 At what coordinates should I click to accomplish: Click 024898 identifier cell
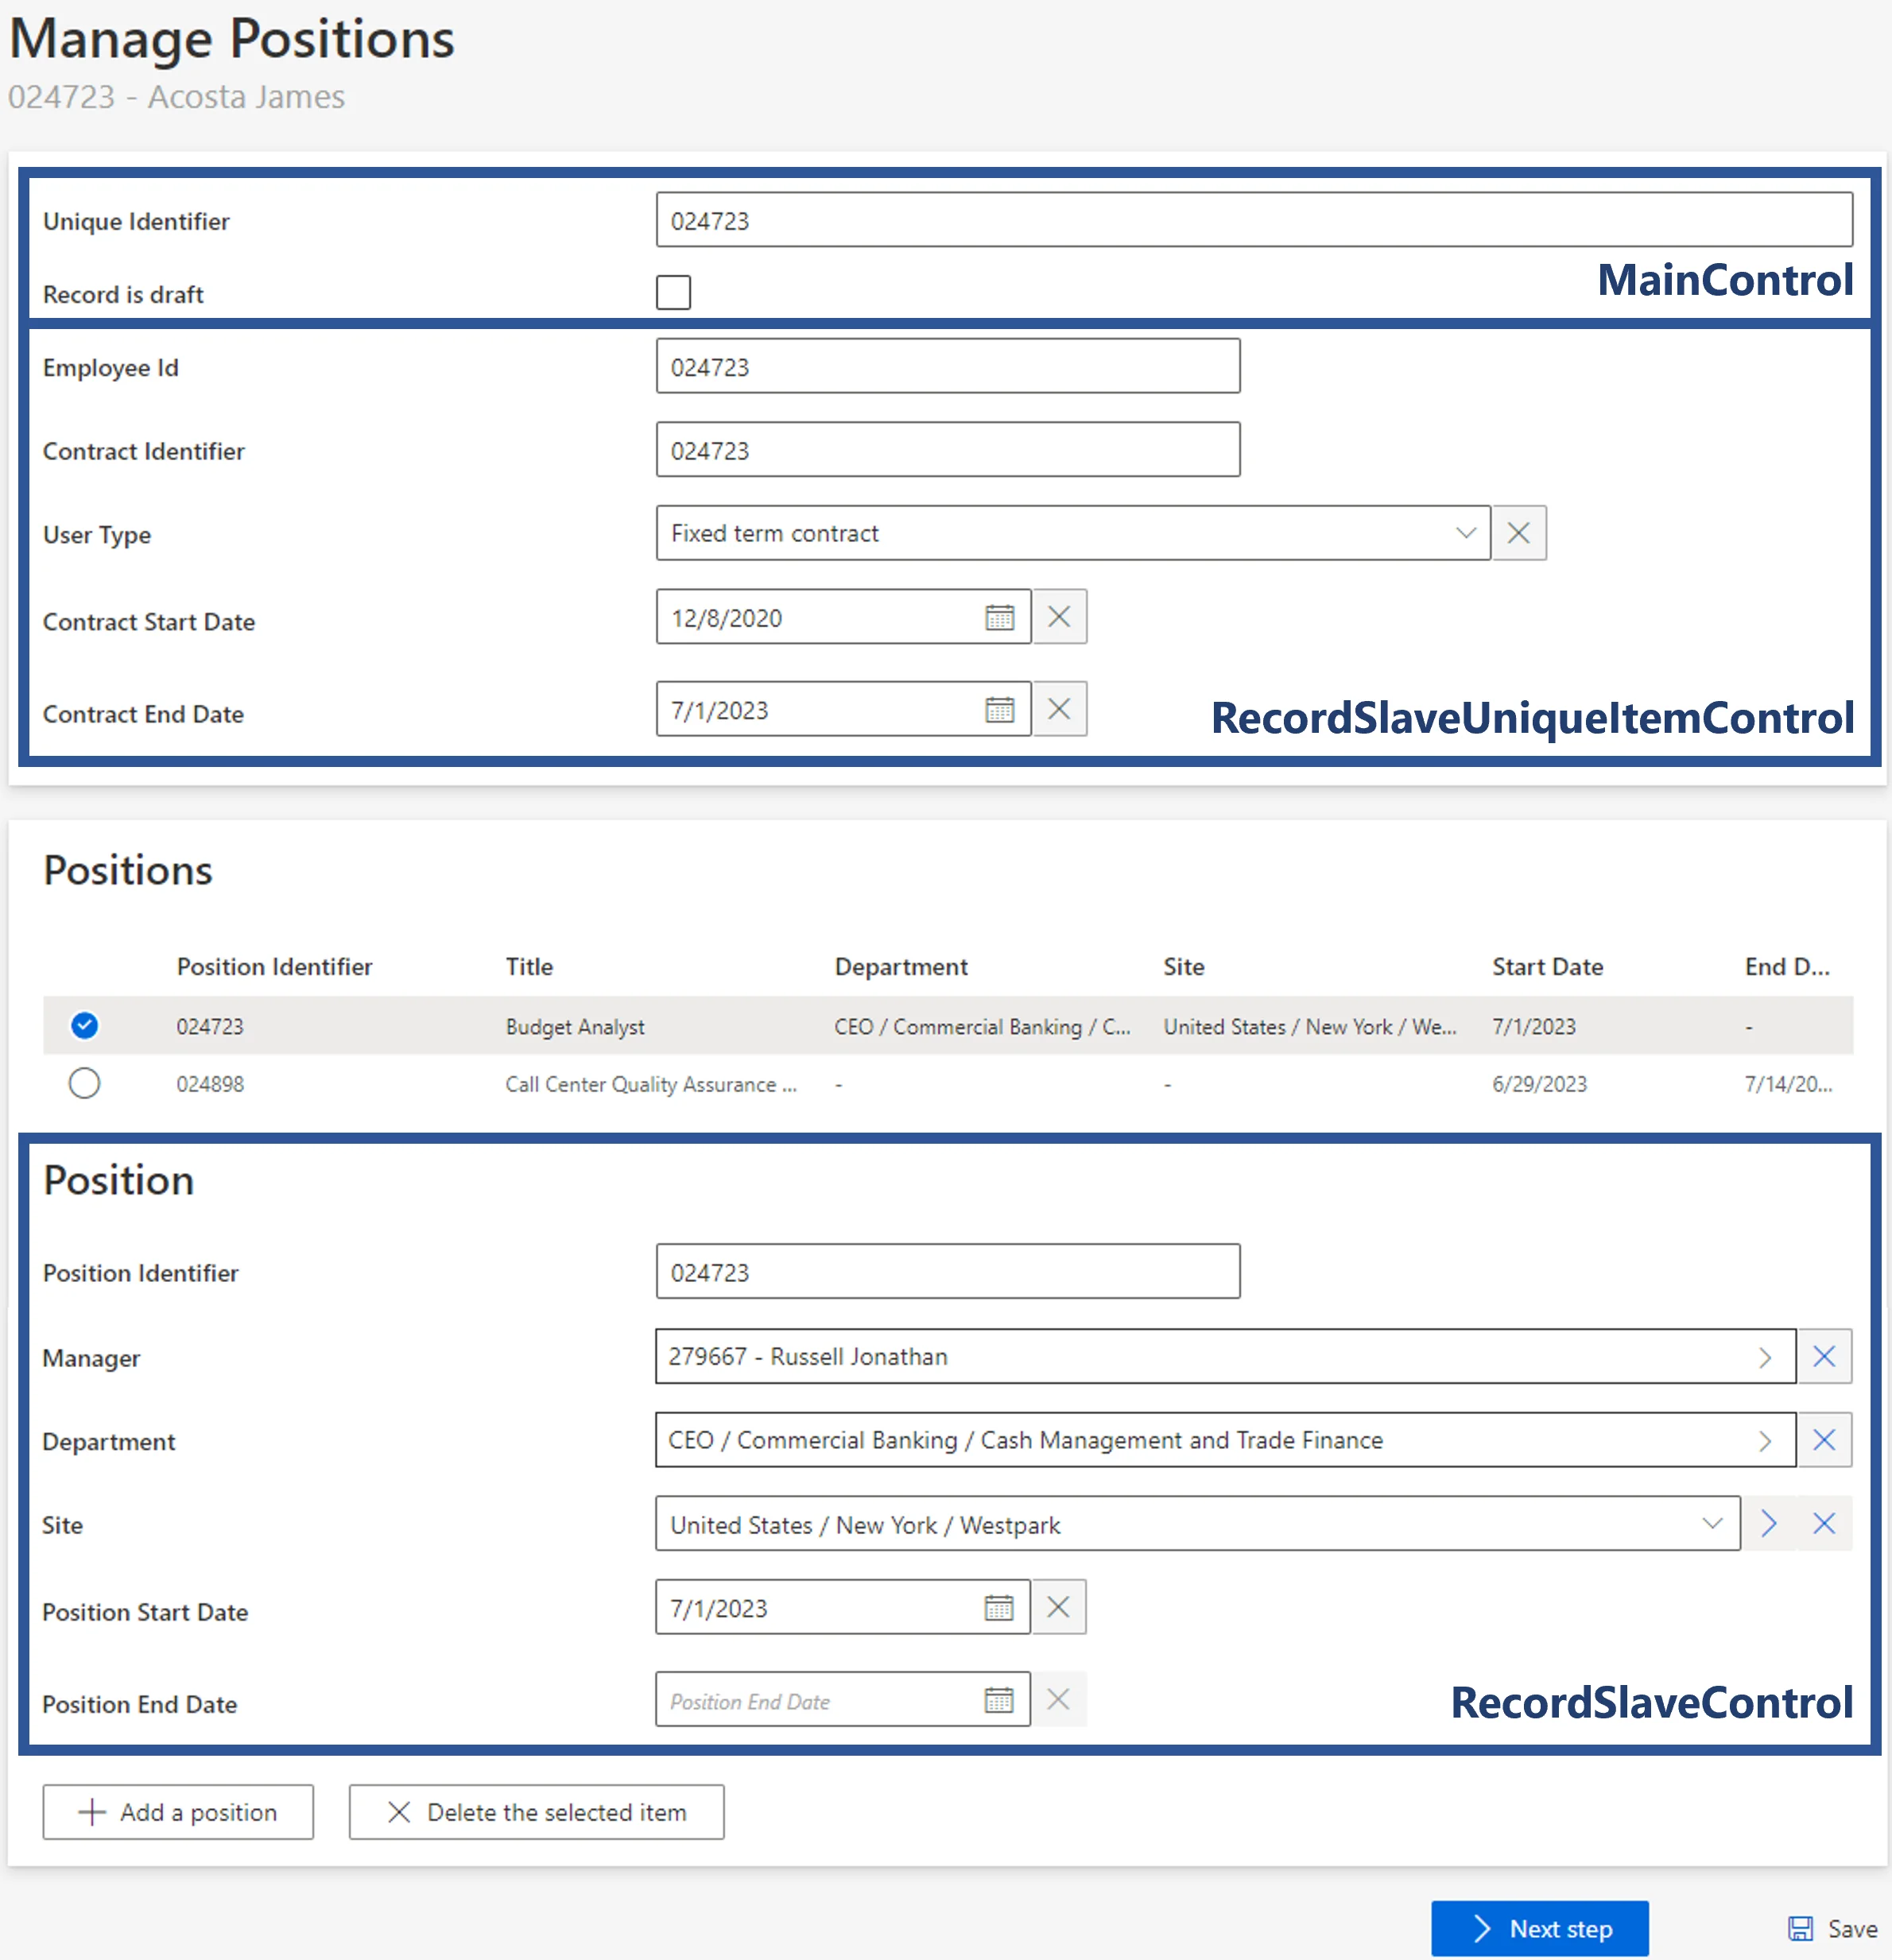pyautogui.click(x=210, y=1085)
